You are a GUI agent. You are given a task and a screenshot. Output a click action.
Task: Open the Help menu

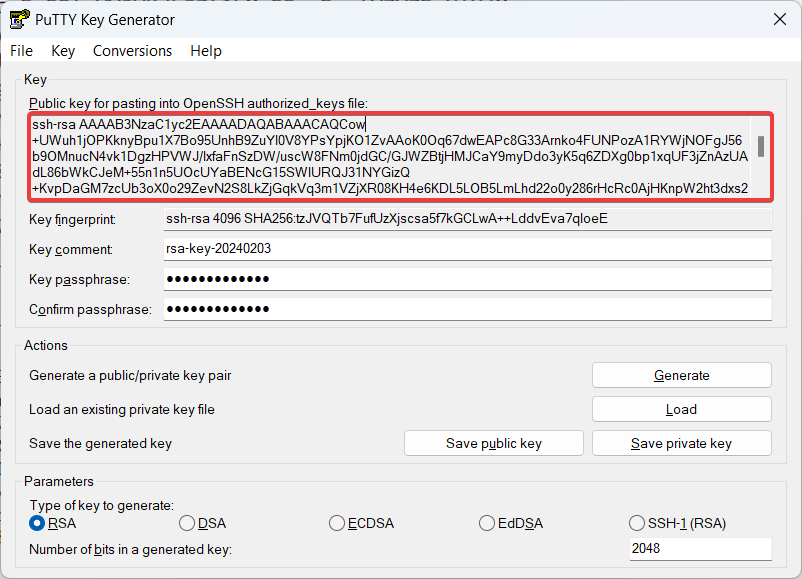[x=206, y=51]
